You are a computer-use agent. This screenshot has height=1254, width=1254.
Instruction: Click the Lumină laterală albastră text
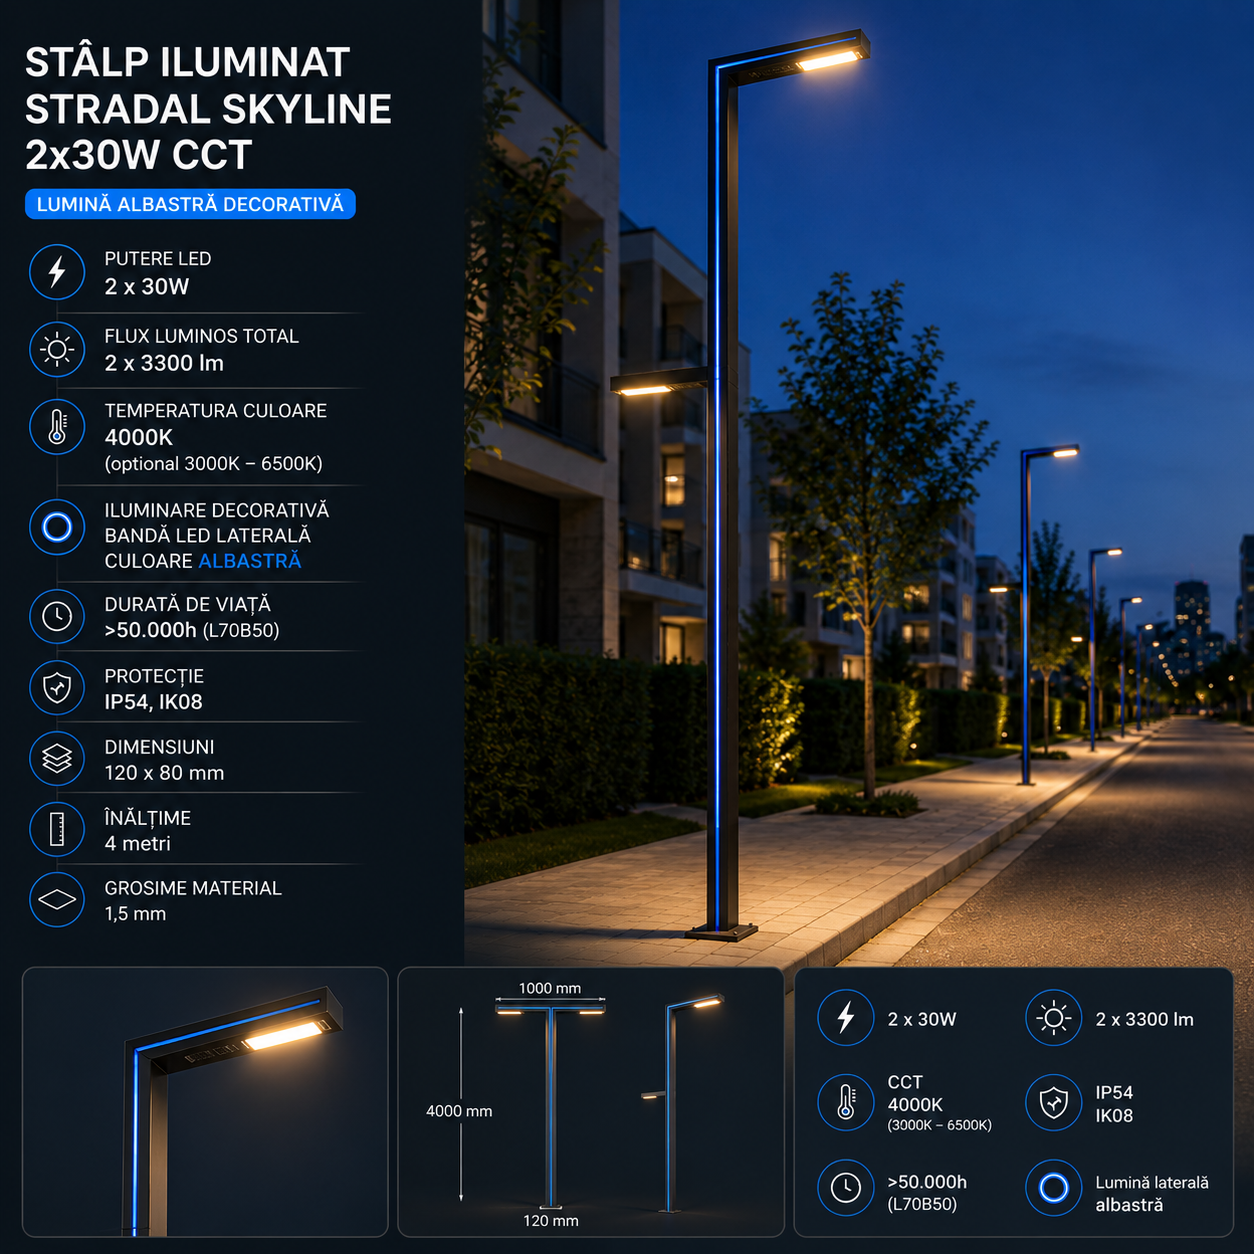tap(1152, 1194)
